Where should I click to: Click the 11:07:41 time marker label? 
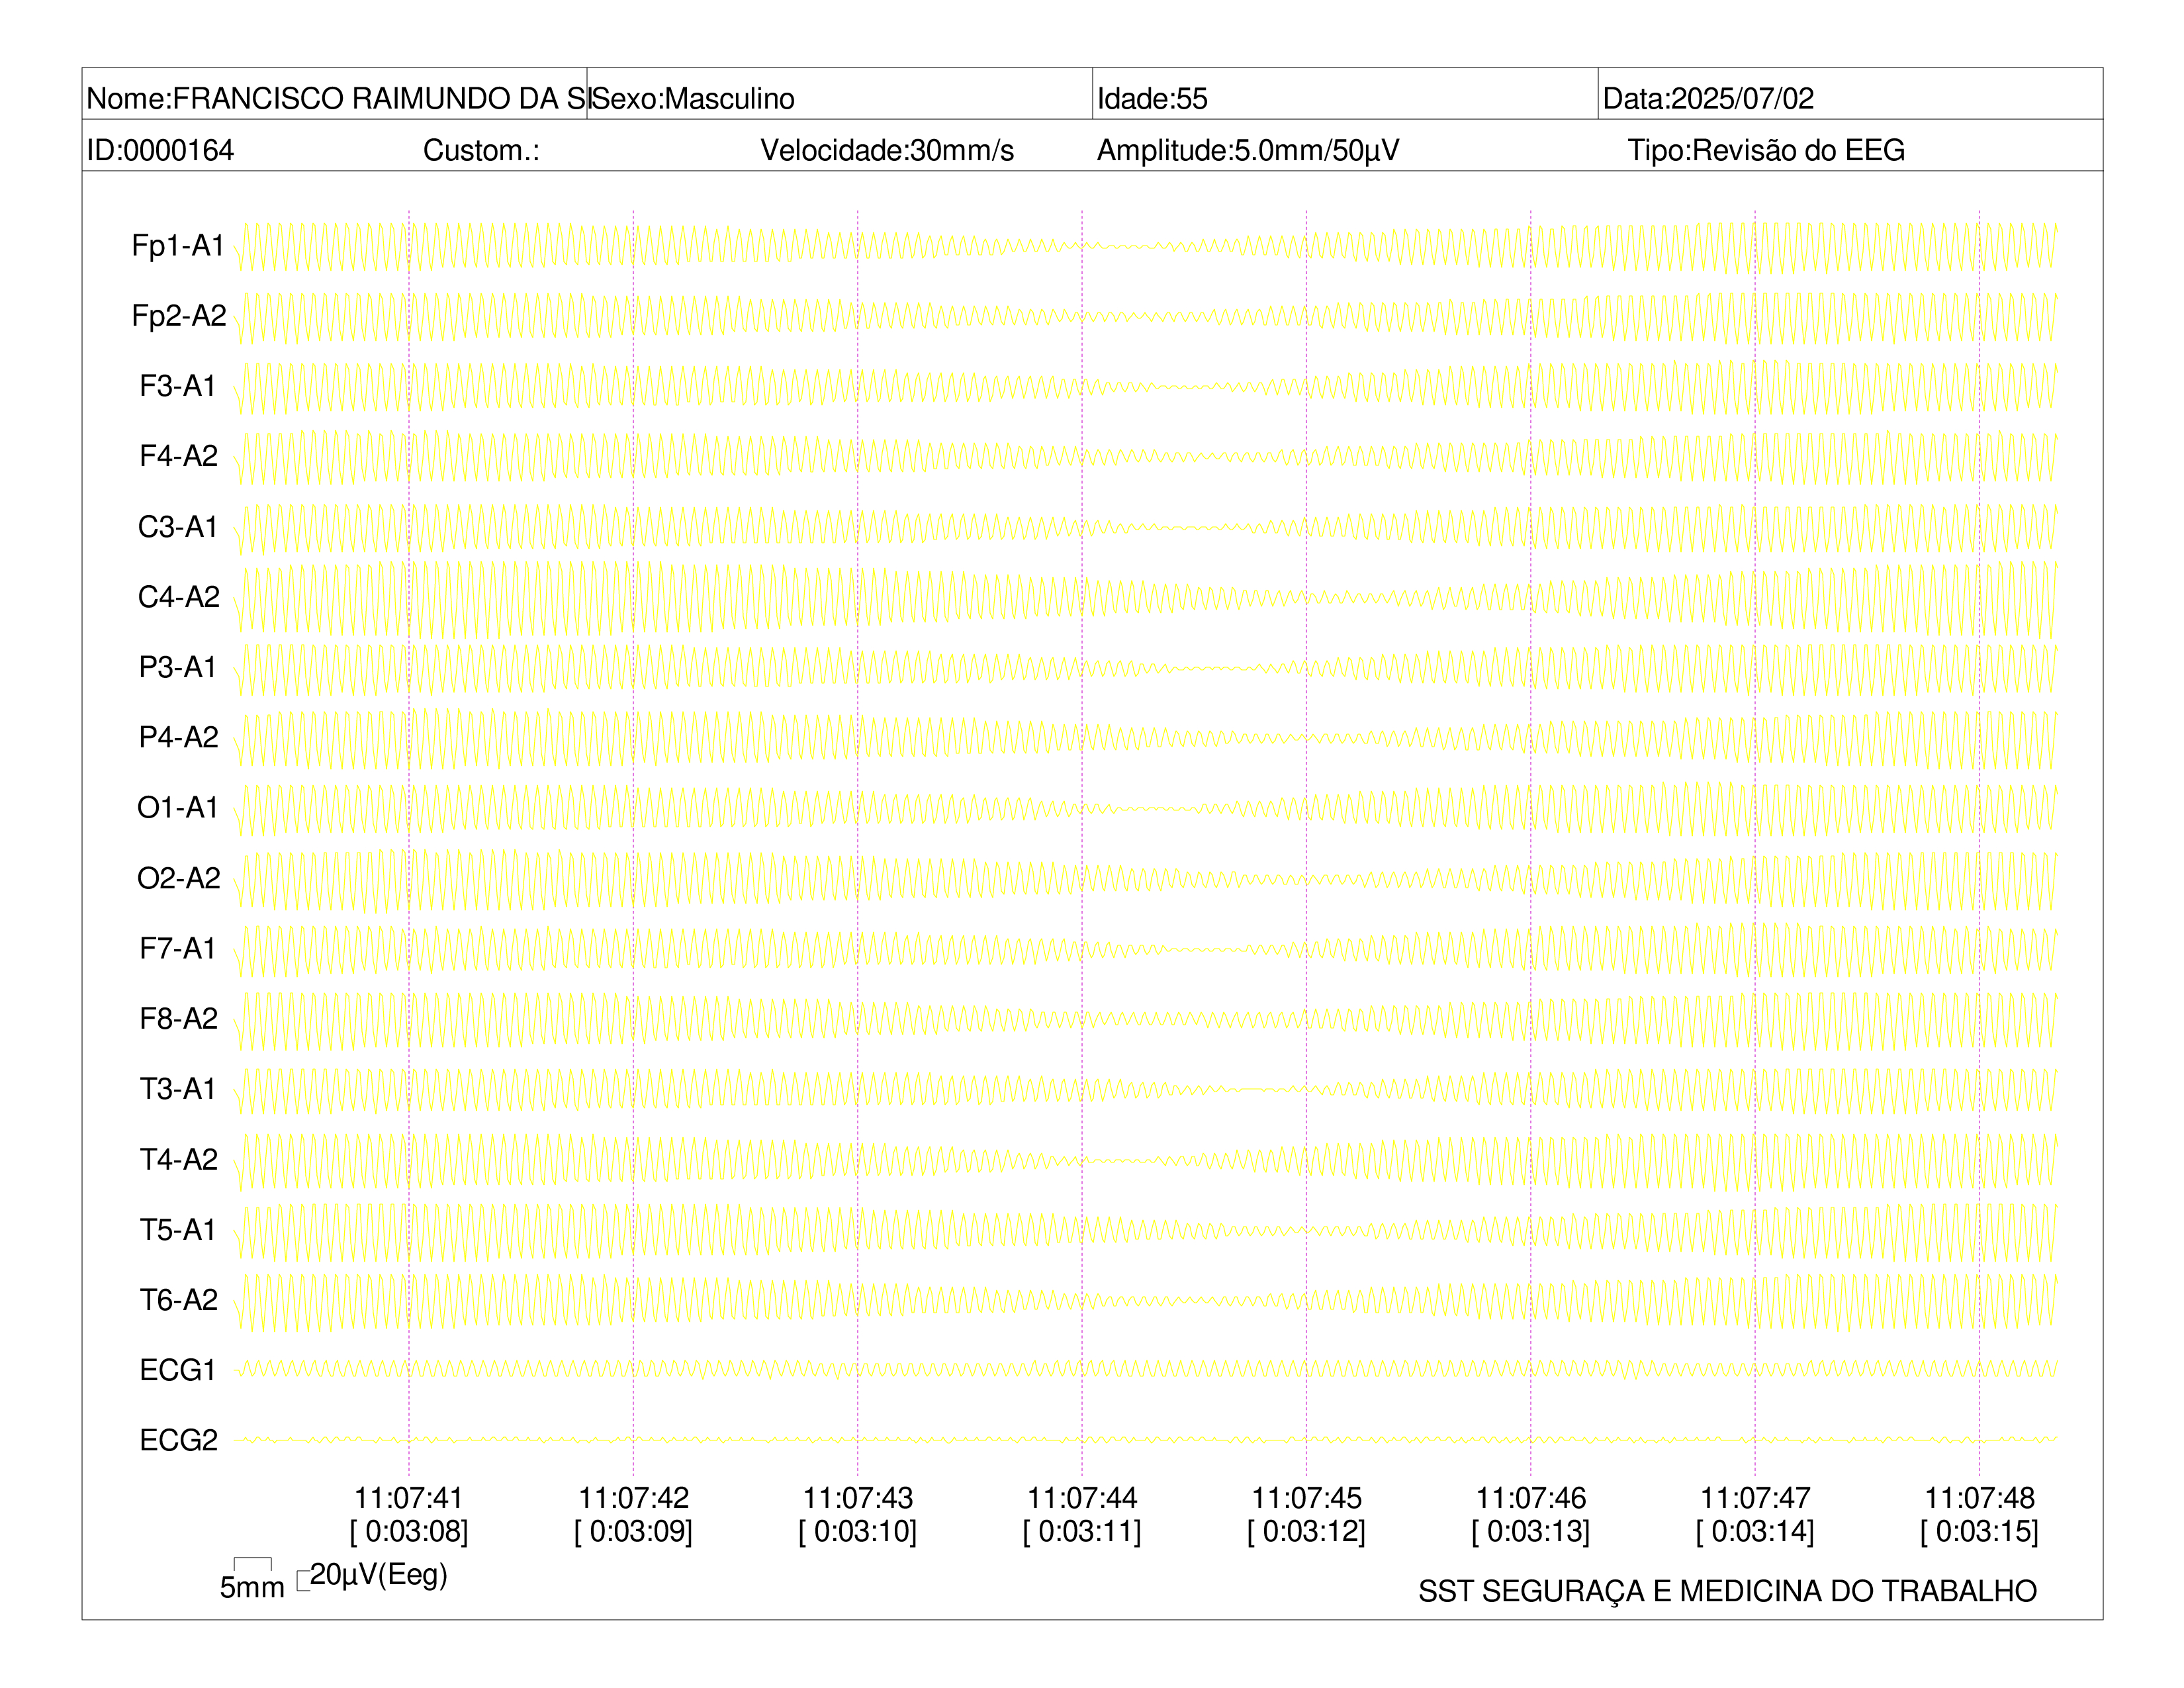[408, 1498]
